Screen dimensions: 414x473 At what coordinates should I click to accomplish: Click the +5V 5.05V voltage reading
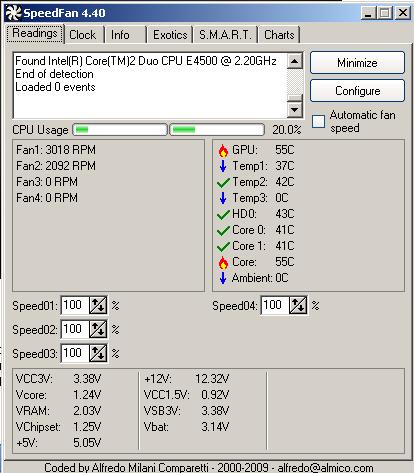coord(58,443)
